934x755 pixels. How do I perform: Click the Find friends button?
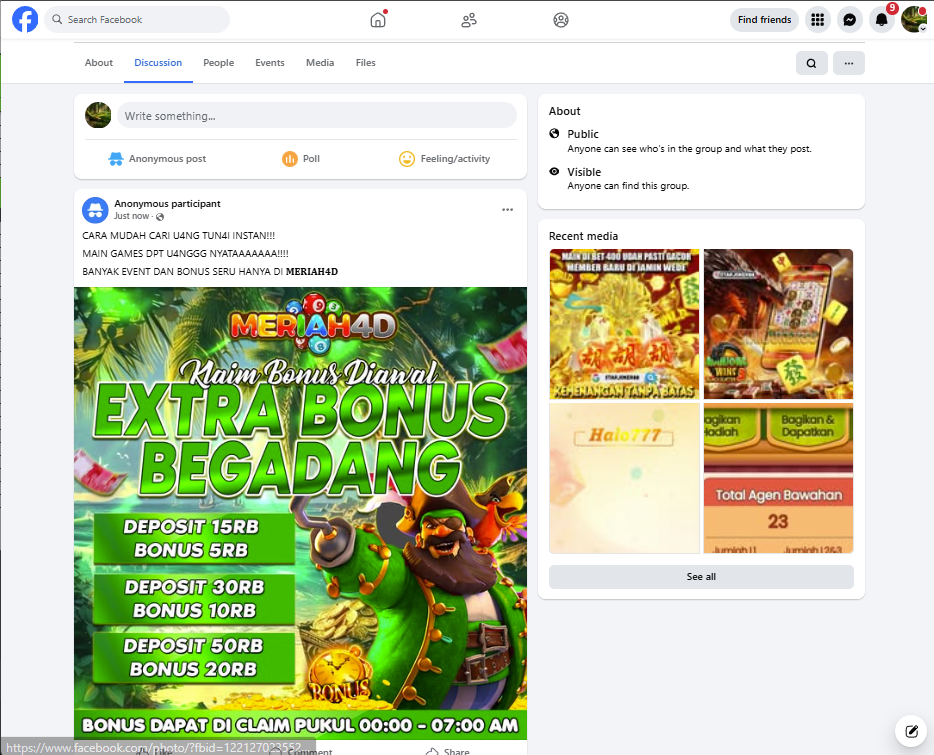(764, 20)
